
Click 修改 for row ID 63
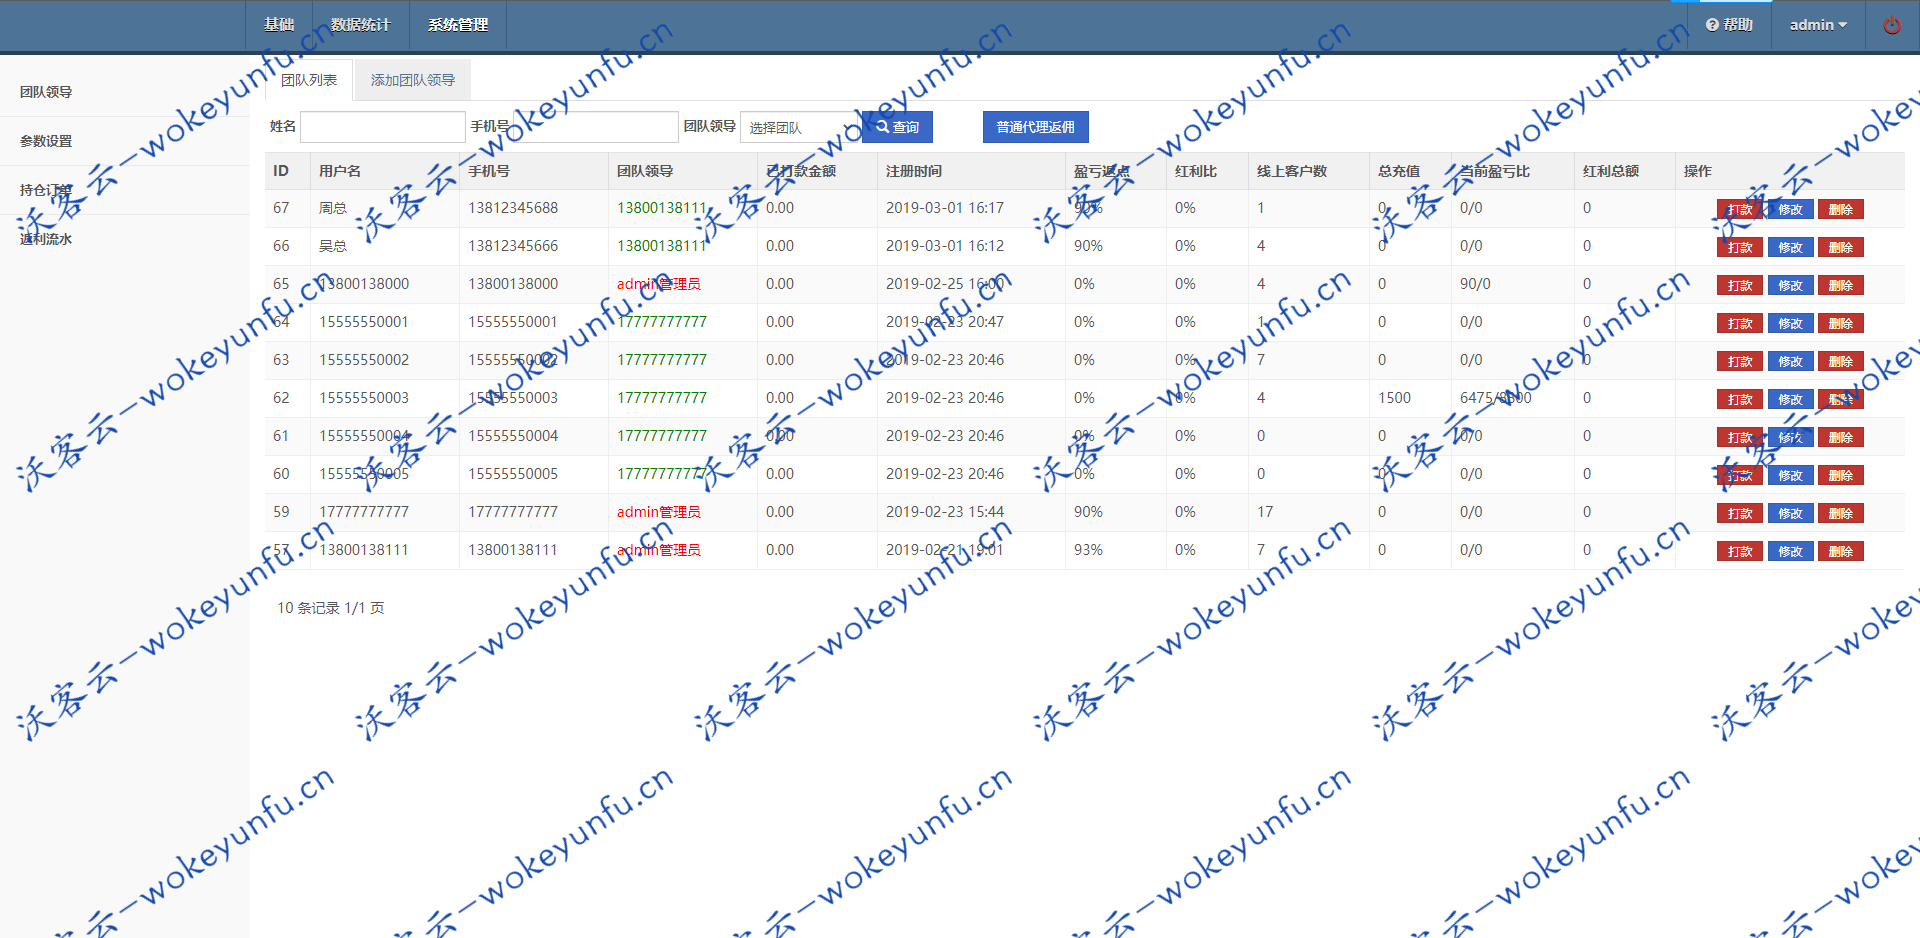[x=1790, y=362]
